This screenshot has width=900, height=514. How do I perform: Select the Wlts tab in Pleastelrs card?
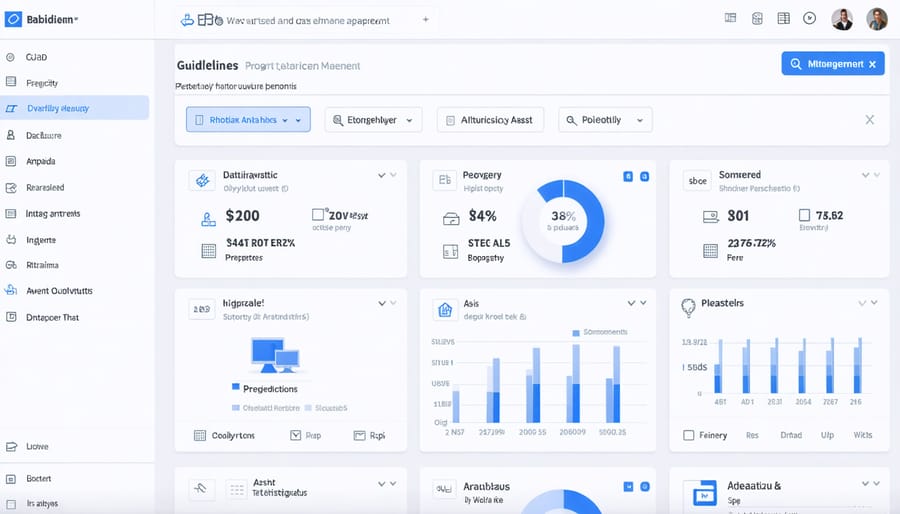[x=863, y=435]
